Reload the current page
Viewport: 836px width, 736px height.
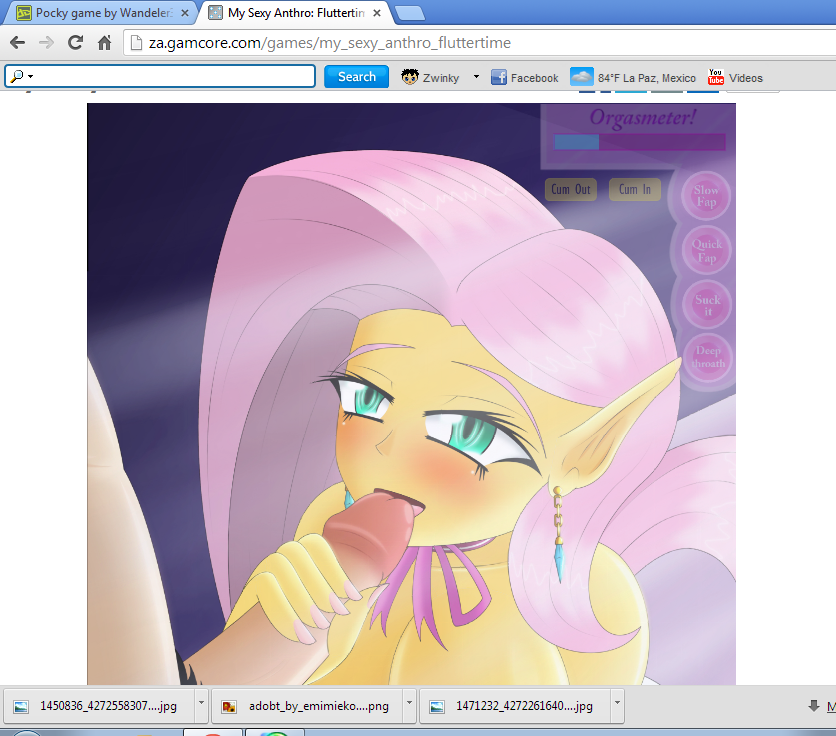75,43
